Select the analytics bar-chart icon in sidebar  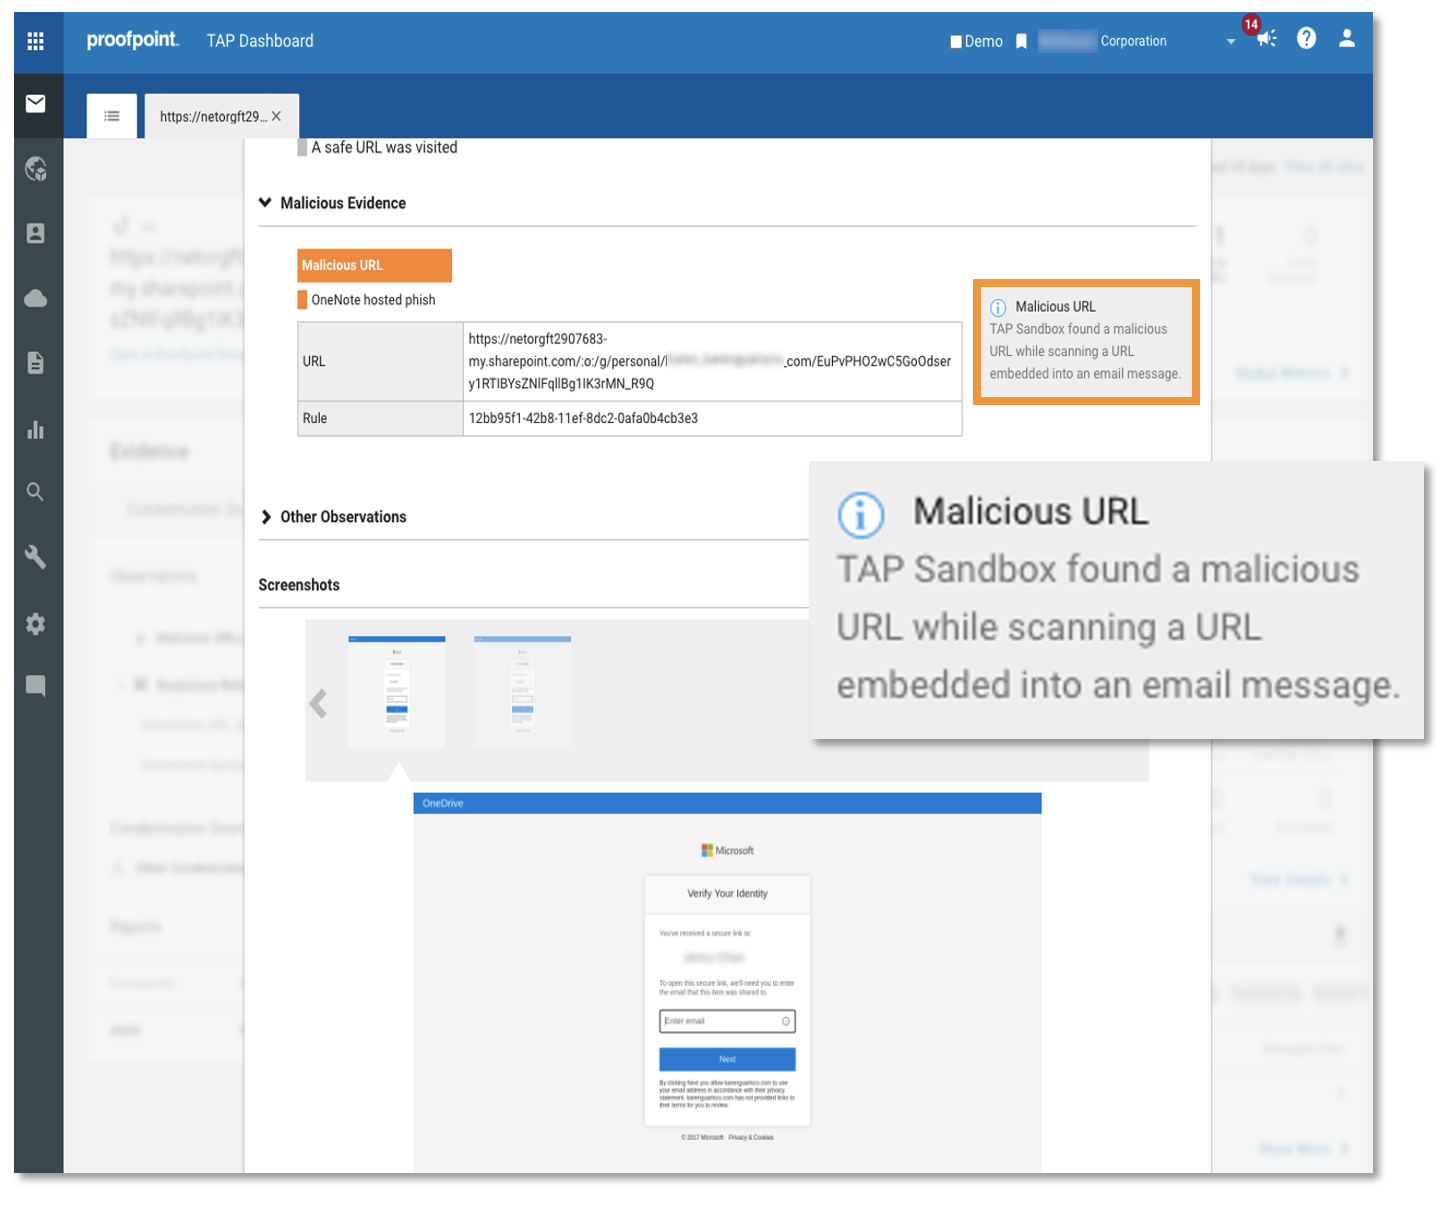pyautogui.click(x=36, y=429)
